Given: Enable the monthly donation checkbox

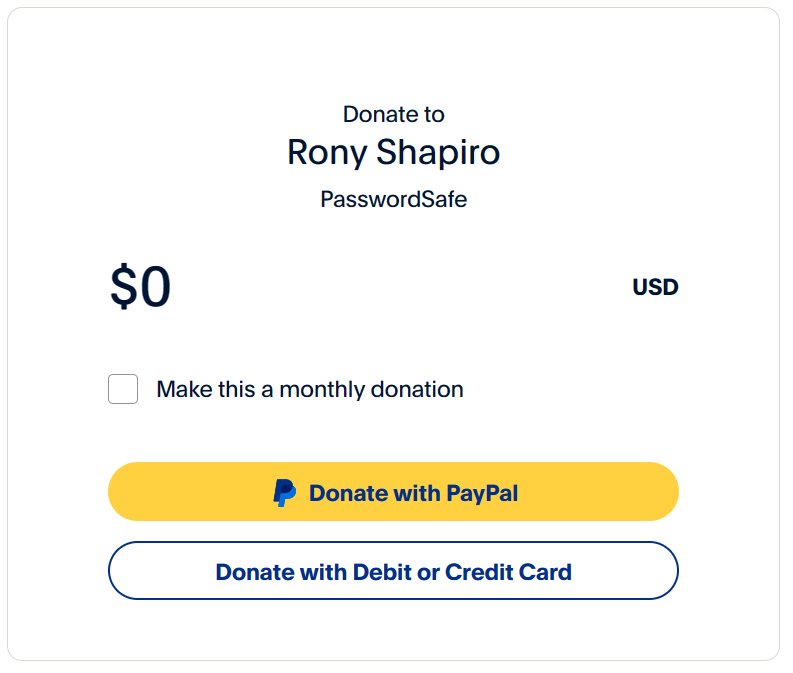Looking at the screenshot, I should 123,389.
